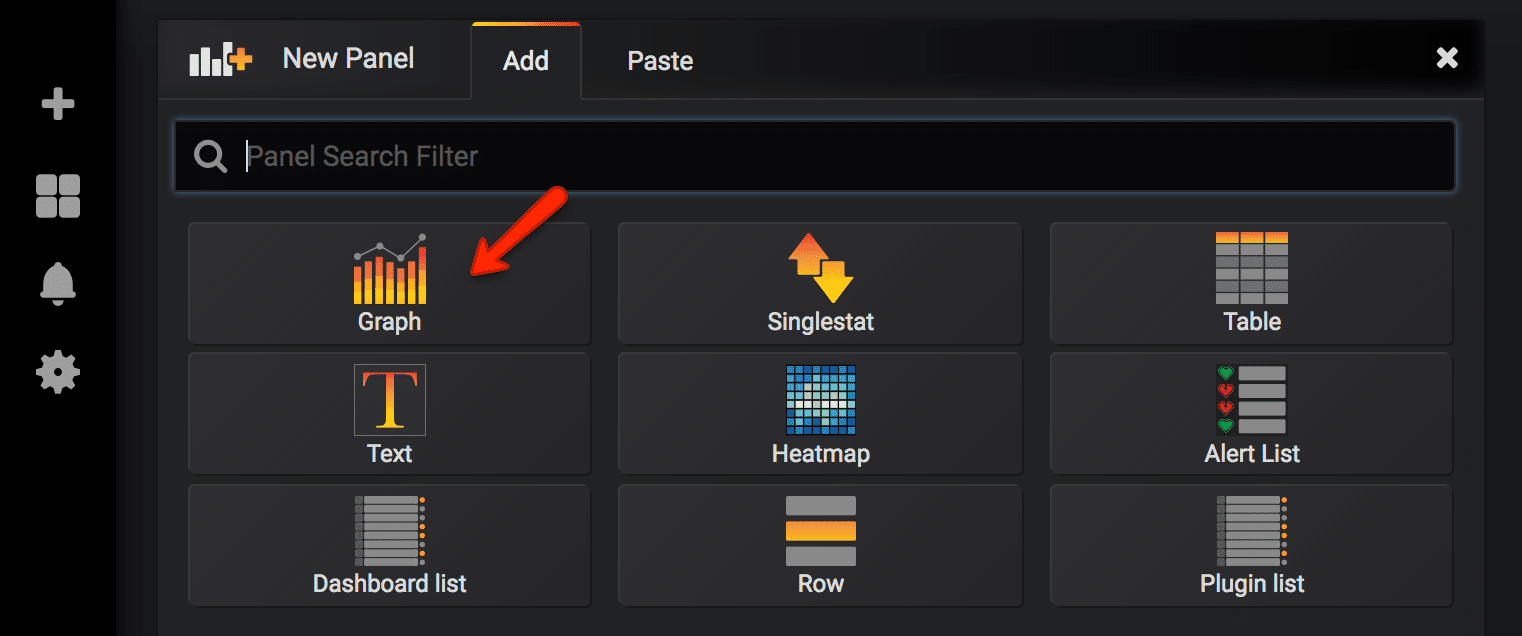Viewport: 1522px width, 636px height.
Task: Add an Alert List panel
Action: pos(1250,413)
